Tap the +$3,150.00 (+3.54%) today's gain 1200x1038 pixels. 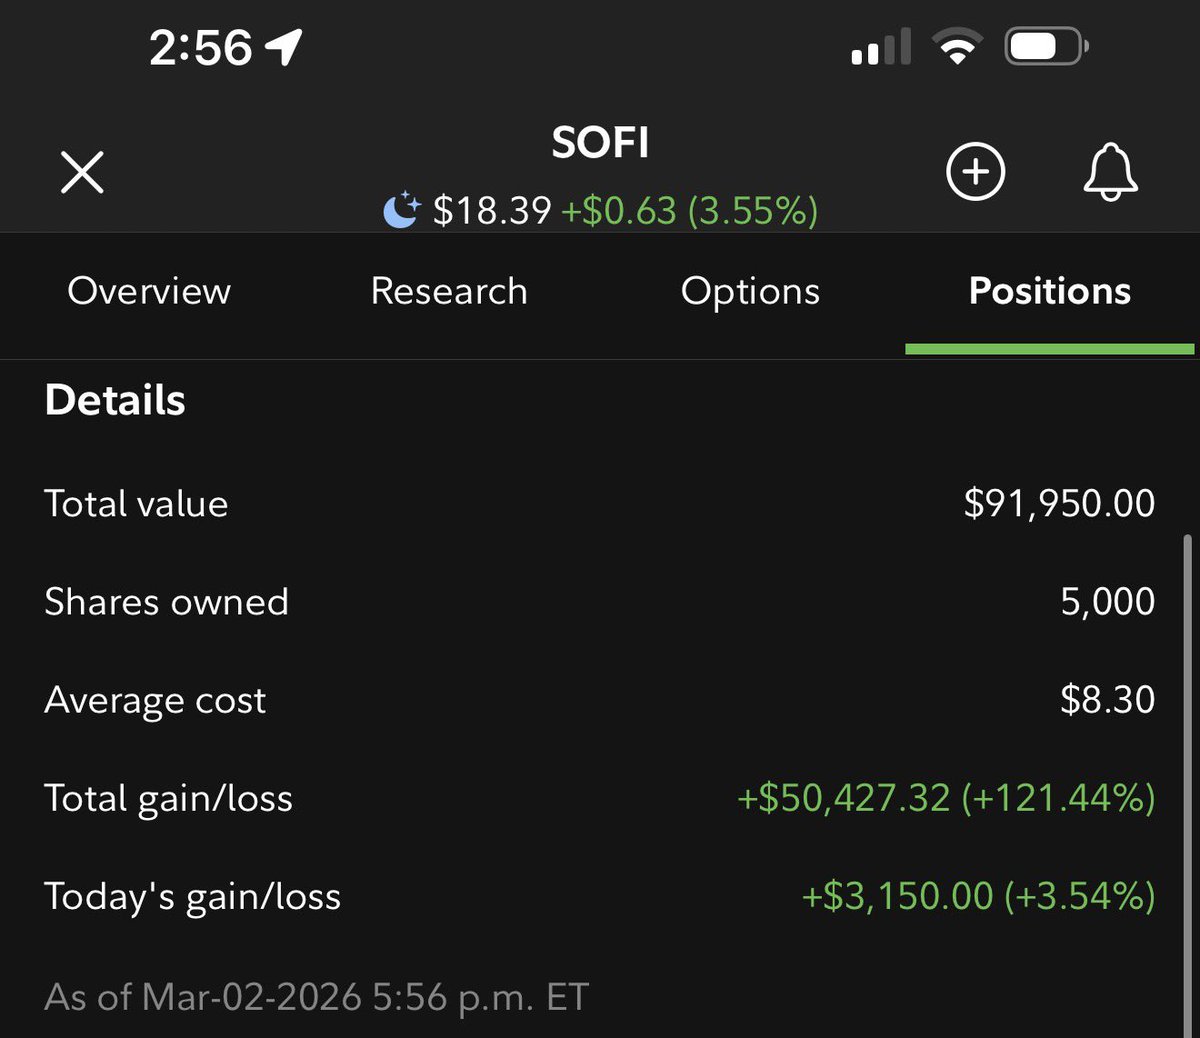[978, 896]
